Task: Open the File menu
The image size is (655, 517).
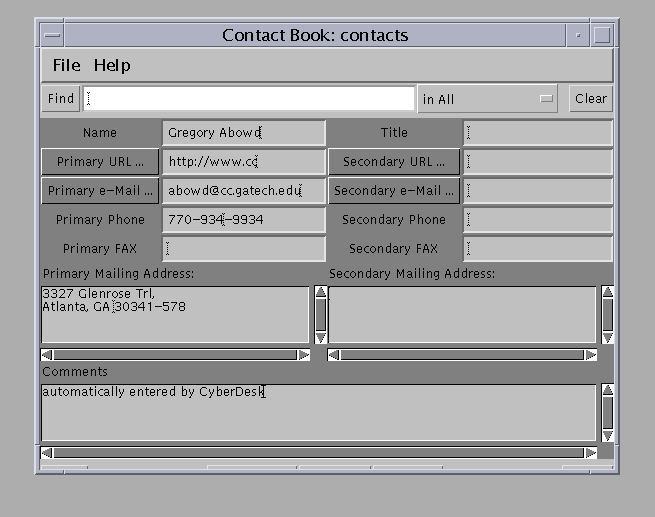Action: click(x=66, y=66)
